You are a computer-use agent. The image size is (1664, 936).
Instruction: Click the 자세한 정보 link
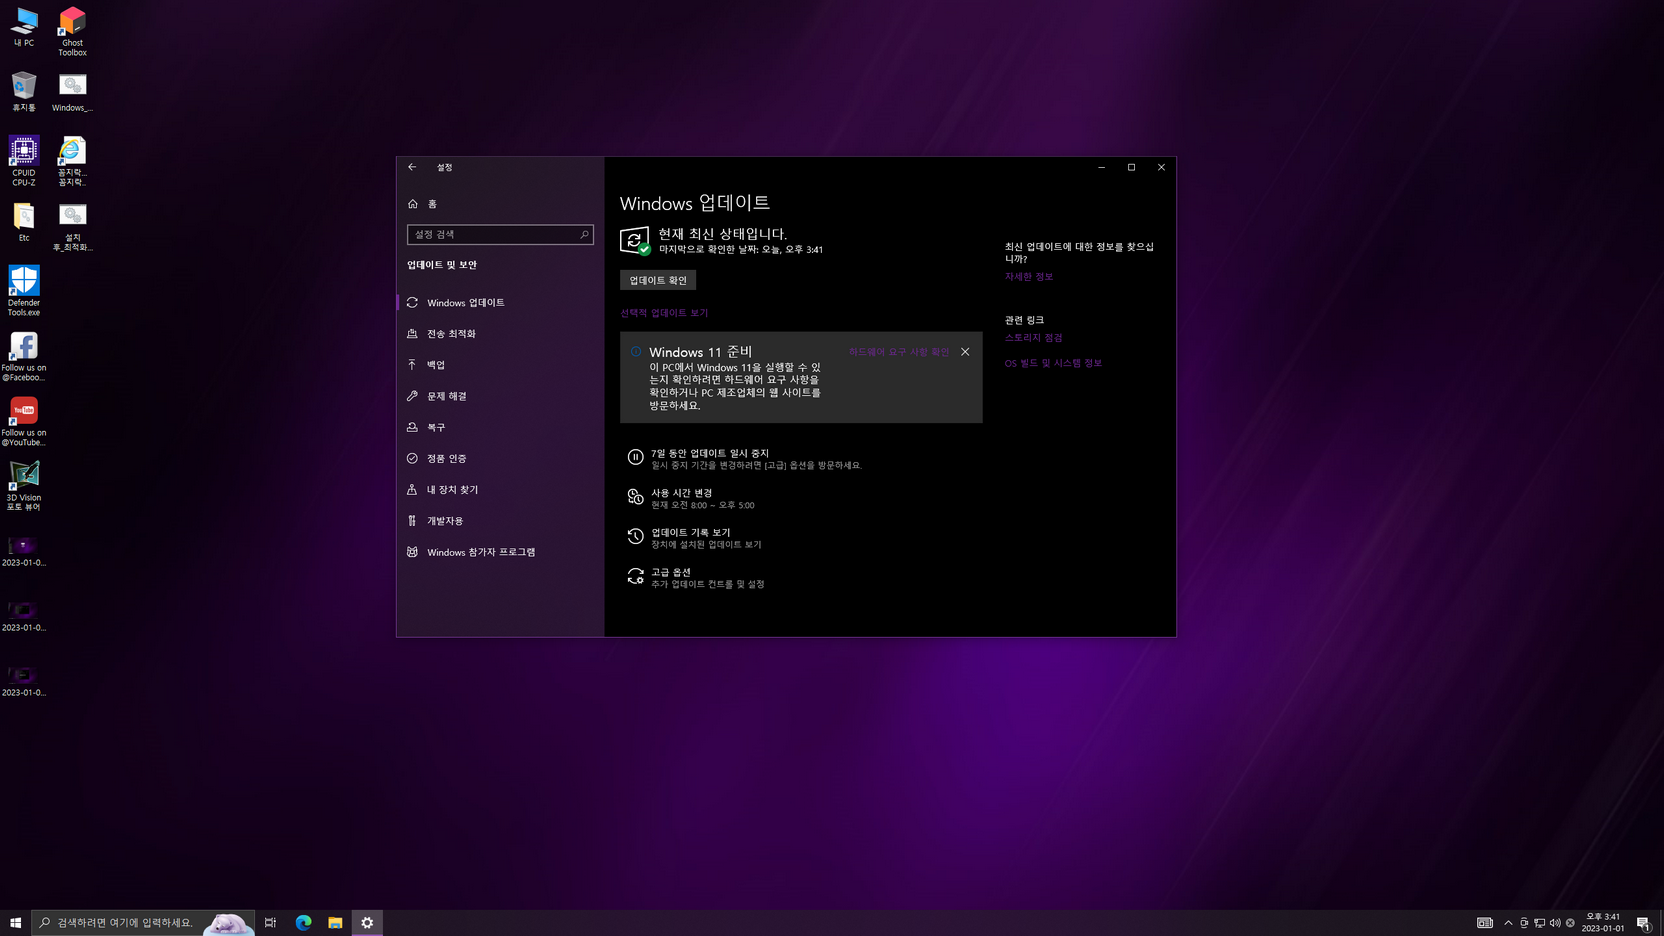point(1029,276)
